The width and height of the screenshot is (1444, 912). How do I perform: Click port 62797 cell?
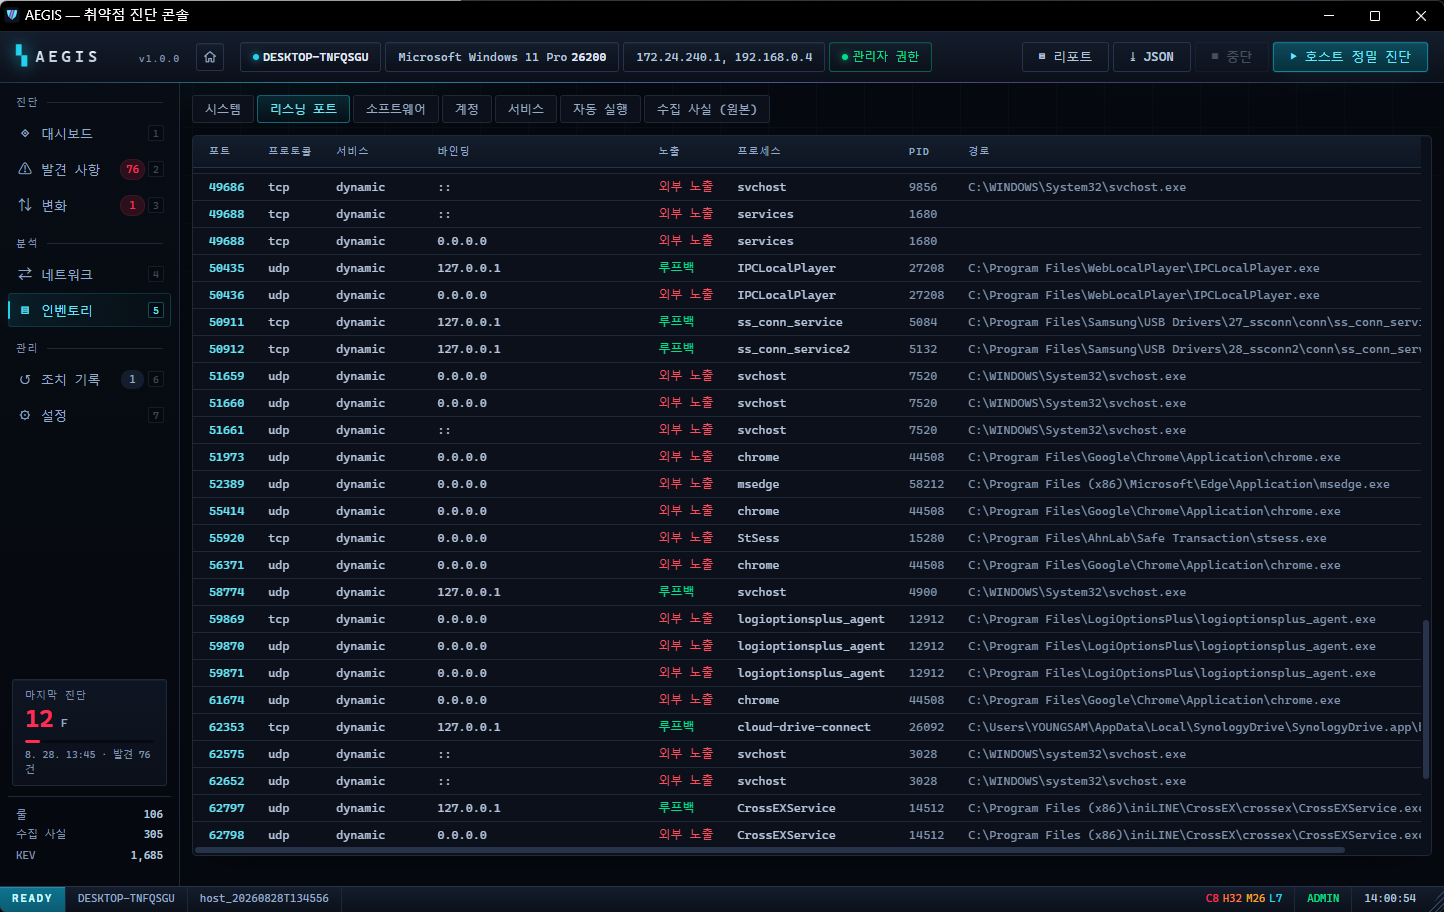click(x=226, y=808)
